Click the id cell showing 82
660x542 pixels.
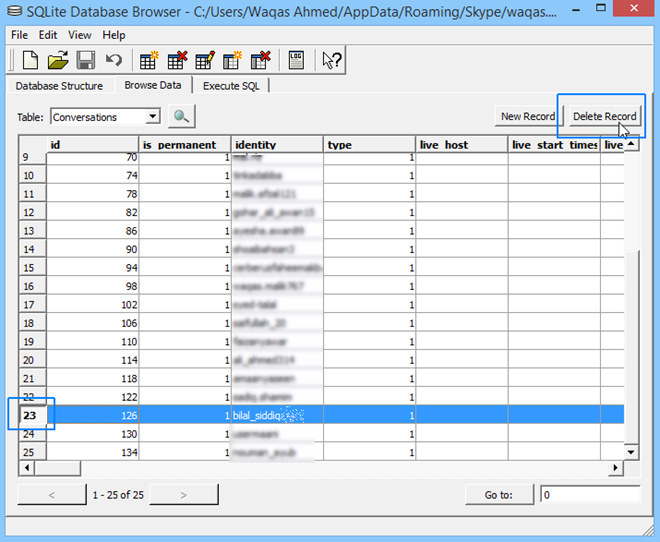pyautogui.click(x=93, y=212)
